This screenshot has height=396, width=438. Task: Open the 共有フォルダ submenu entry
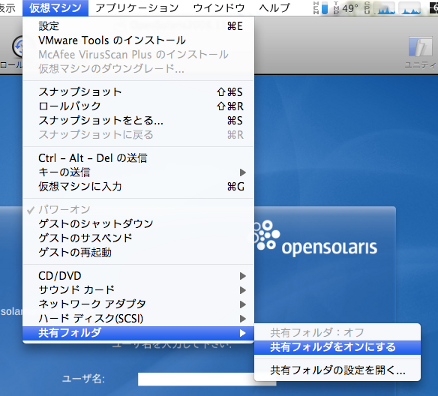tap(138, 333)
